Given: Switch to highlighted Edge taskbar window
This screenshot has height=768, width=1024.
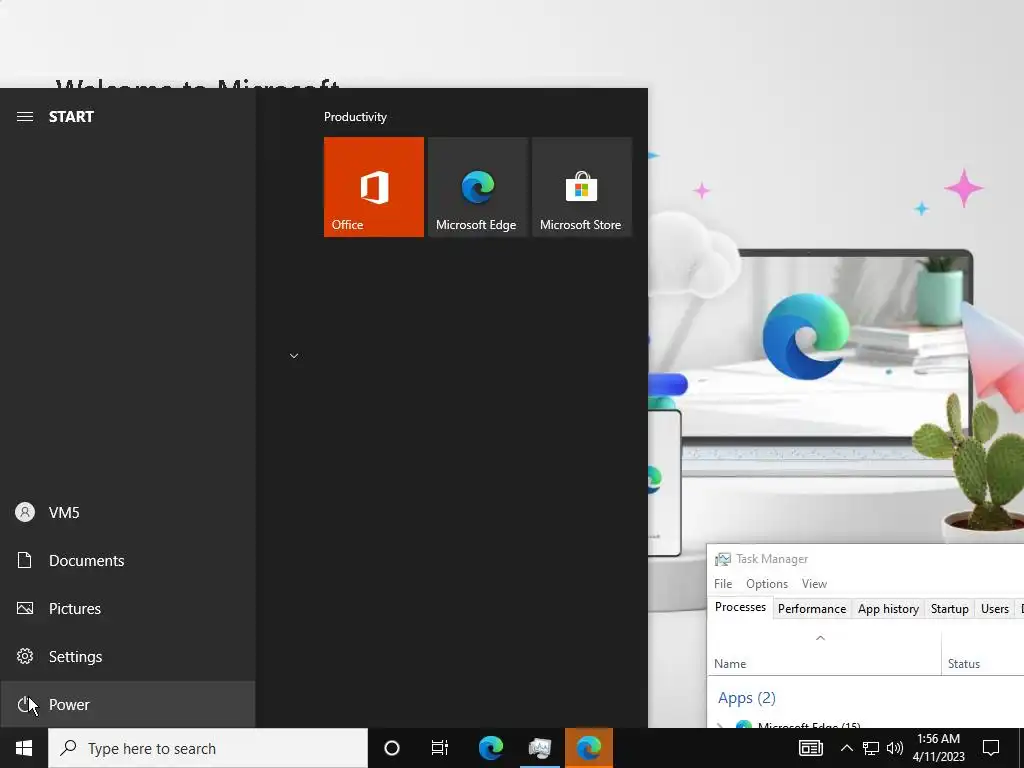Looking at the screenshot, I should click(589, 748).
